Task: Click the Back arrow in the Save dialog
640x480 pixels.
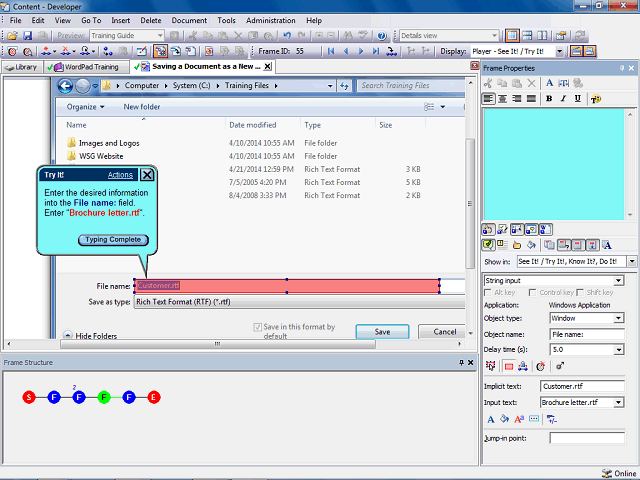Action: [65, 86]
